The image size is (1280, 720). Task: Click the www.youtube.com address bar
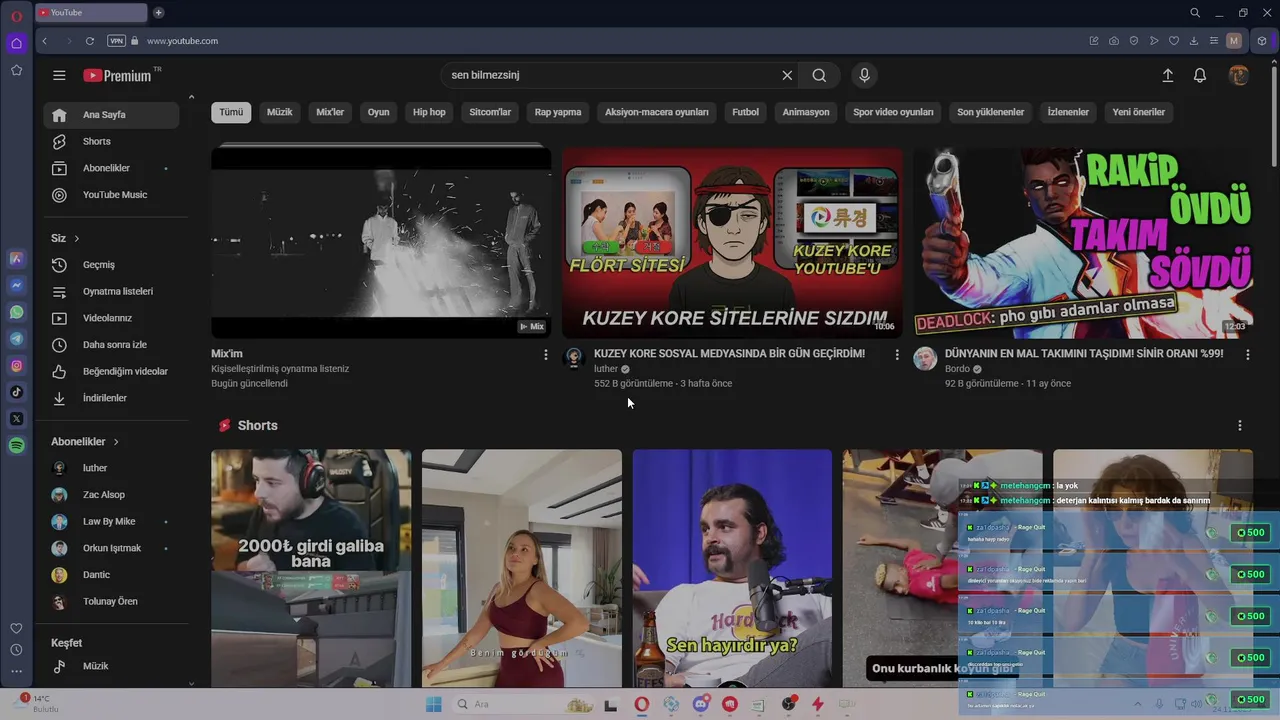coord(182,41)
